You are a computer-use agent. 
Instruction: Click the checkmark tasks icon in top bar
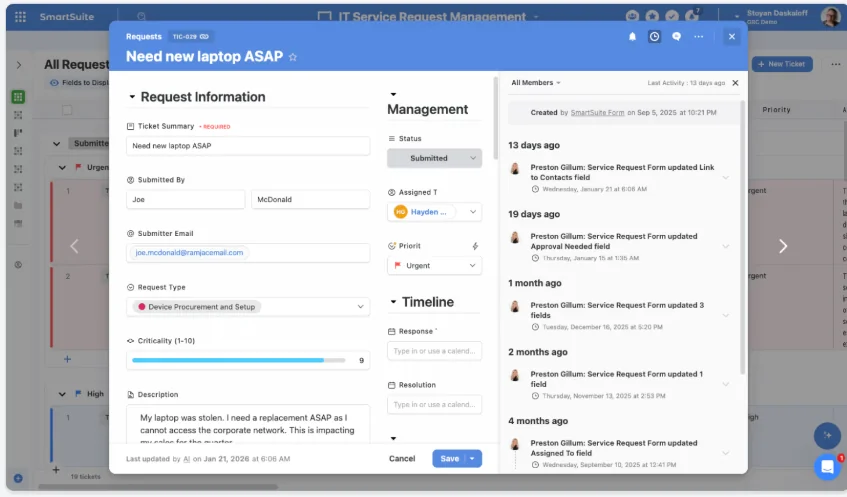pyautogui.click(x=672, y=16)
